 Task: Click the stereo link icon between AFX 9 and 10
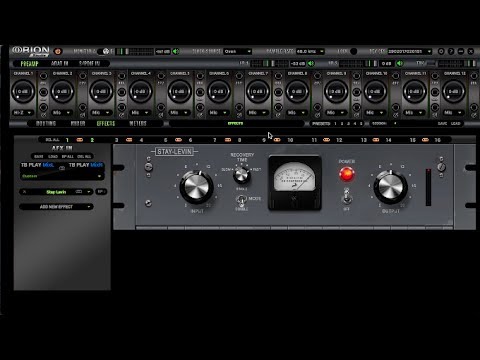coord(277,140)
